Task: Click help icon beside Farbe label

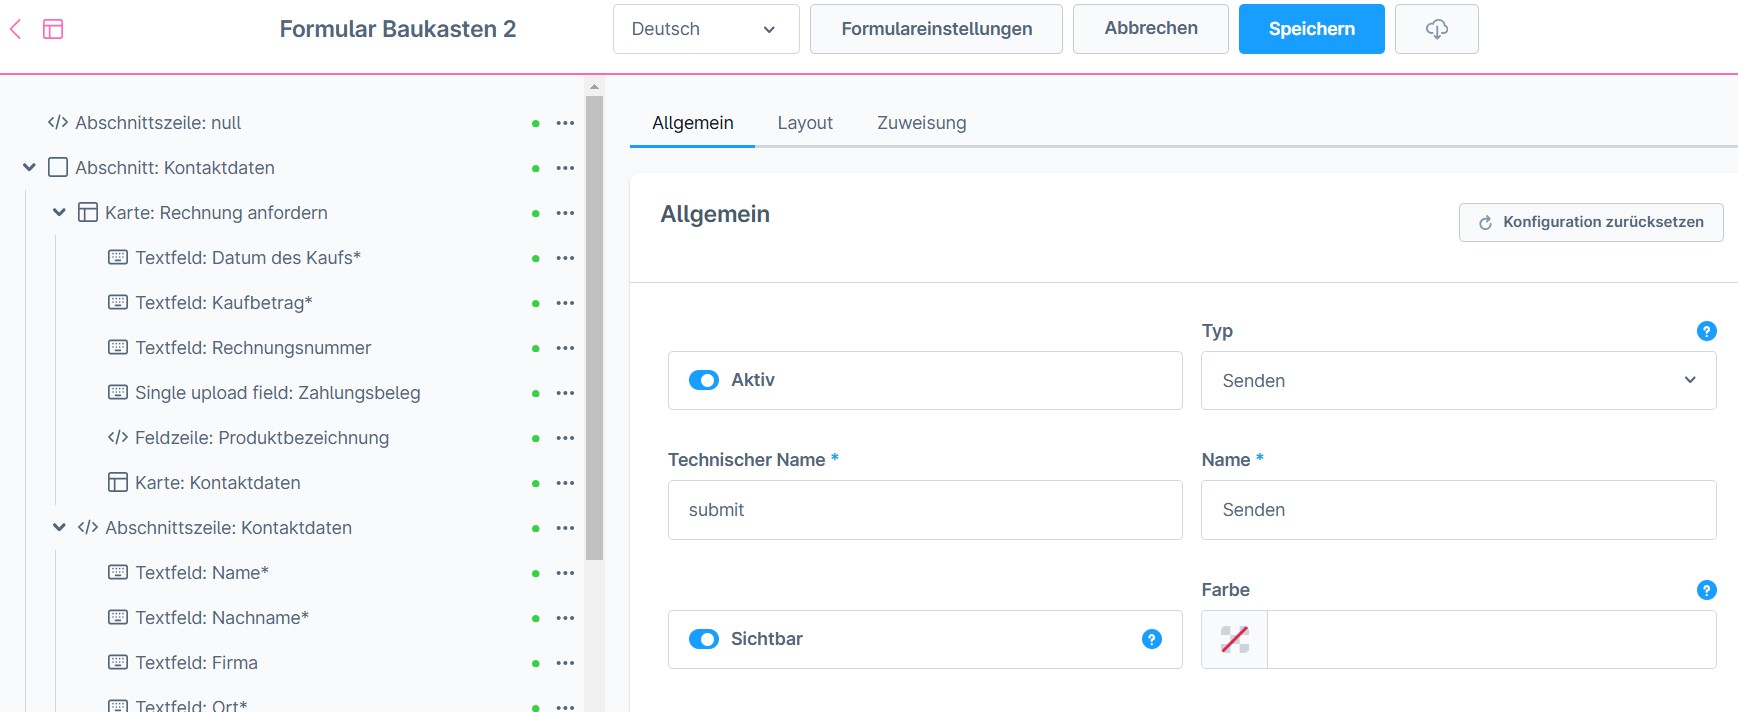Action: pos(1706,590)
